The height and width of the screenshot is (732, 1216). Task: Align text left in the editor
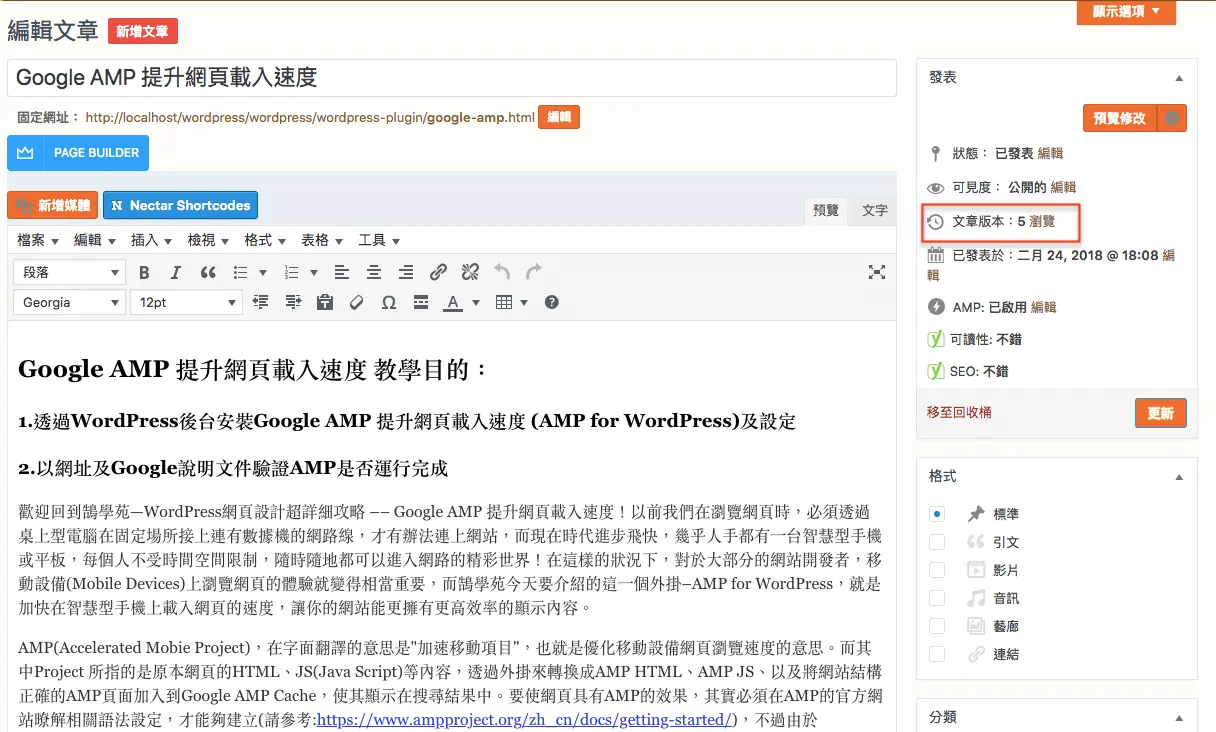pos(342,272)
